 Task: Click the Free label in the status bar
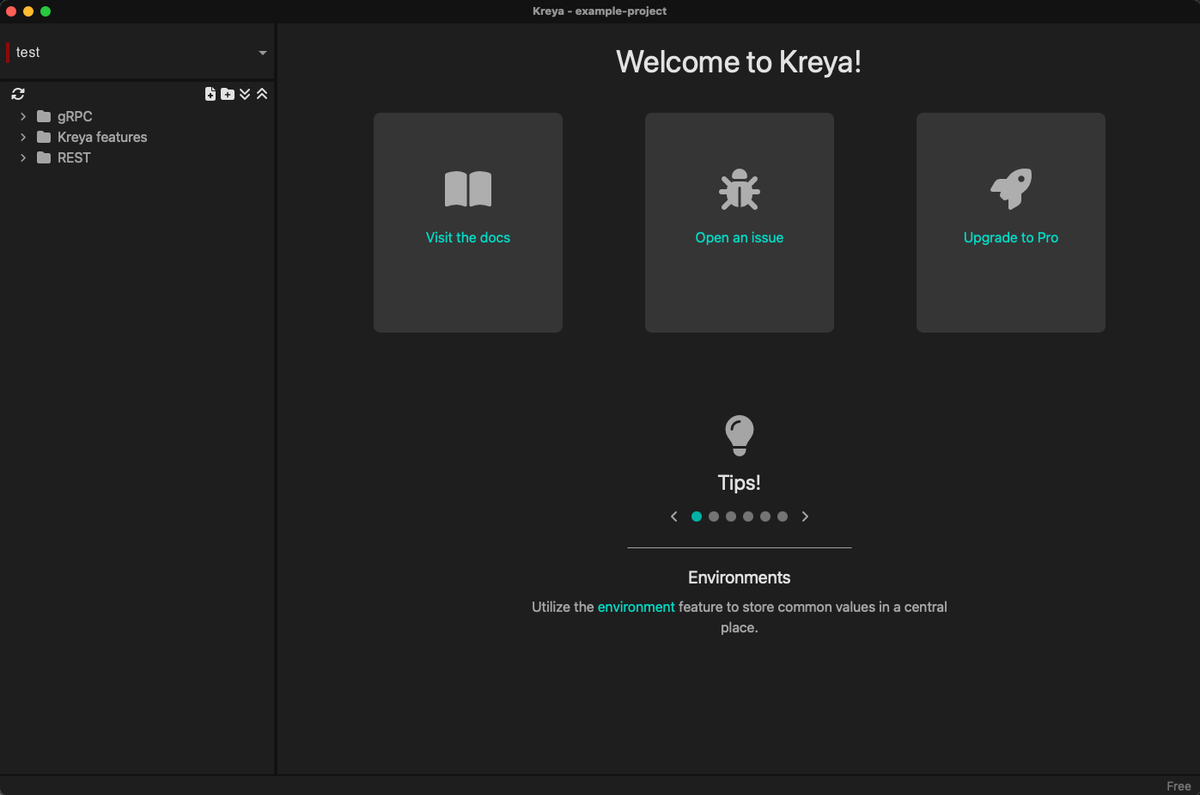1178,786
